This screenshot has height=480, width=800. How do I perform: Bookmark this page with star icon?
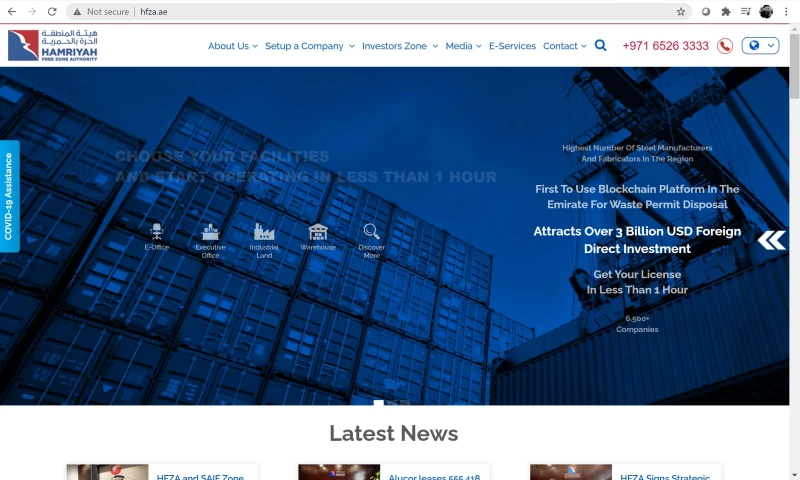click(x=681, y=12)
